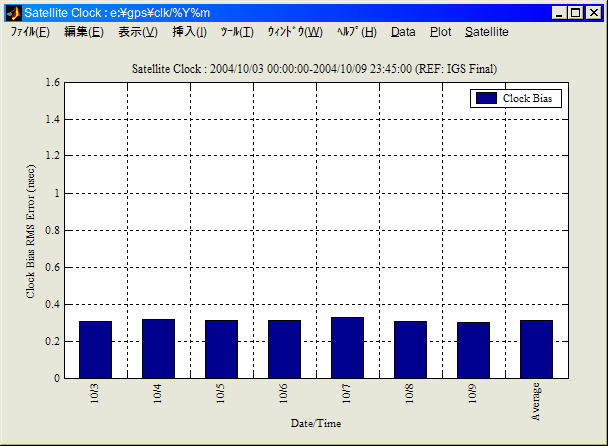Open the ツール(T) menu
608x446 pixels.
tap(237, 32)
